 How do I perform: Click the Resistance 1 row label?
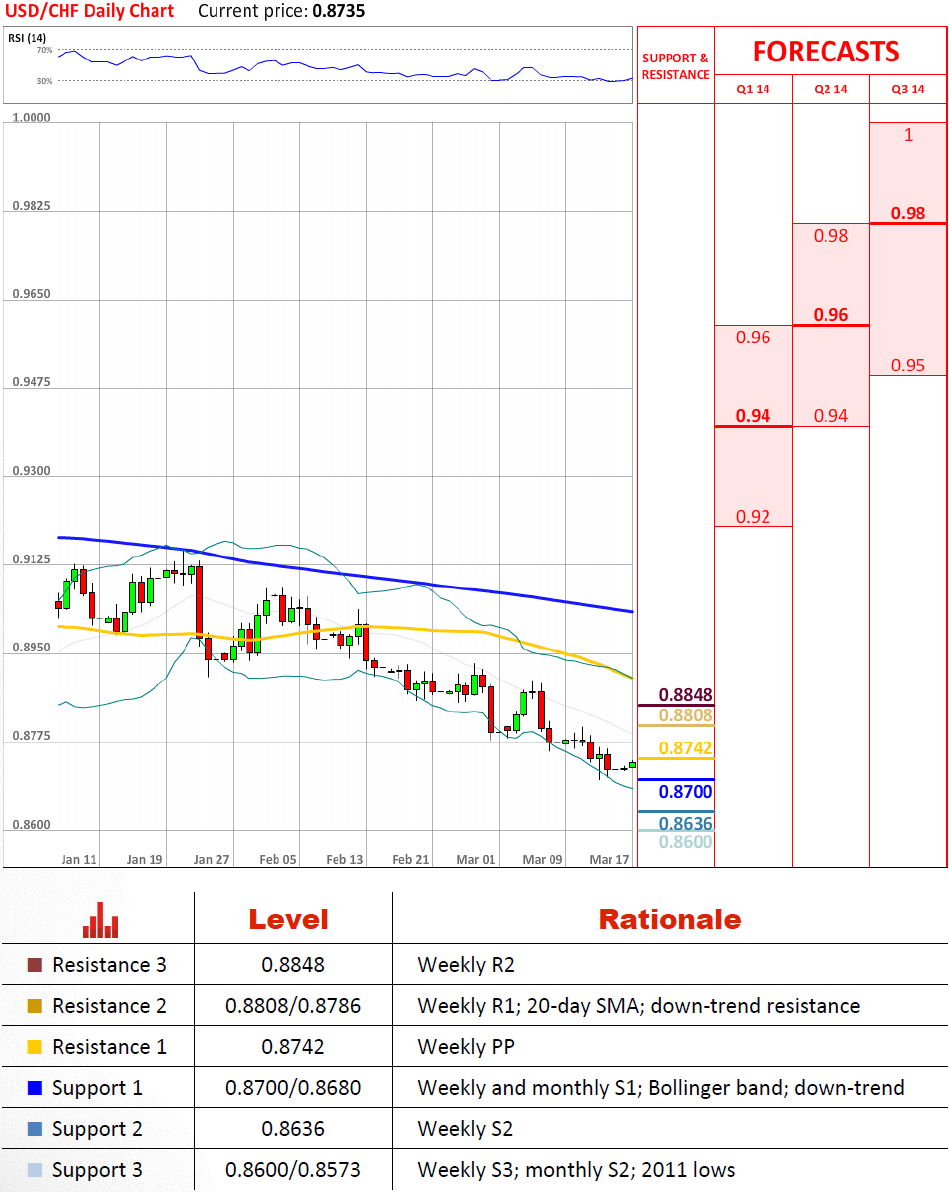click(109, 1047)
